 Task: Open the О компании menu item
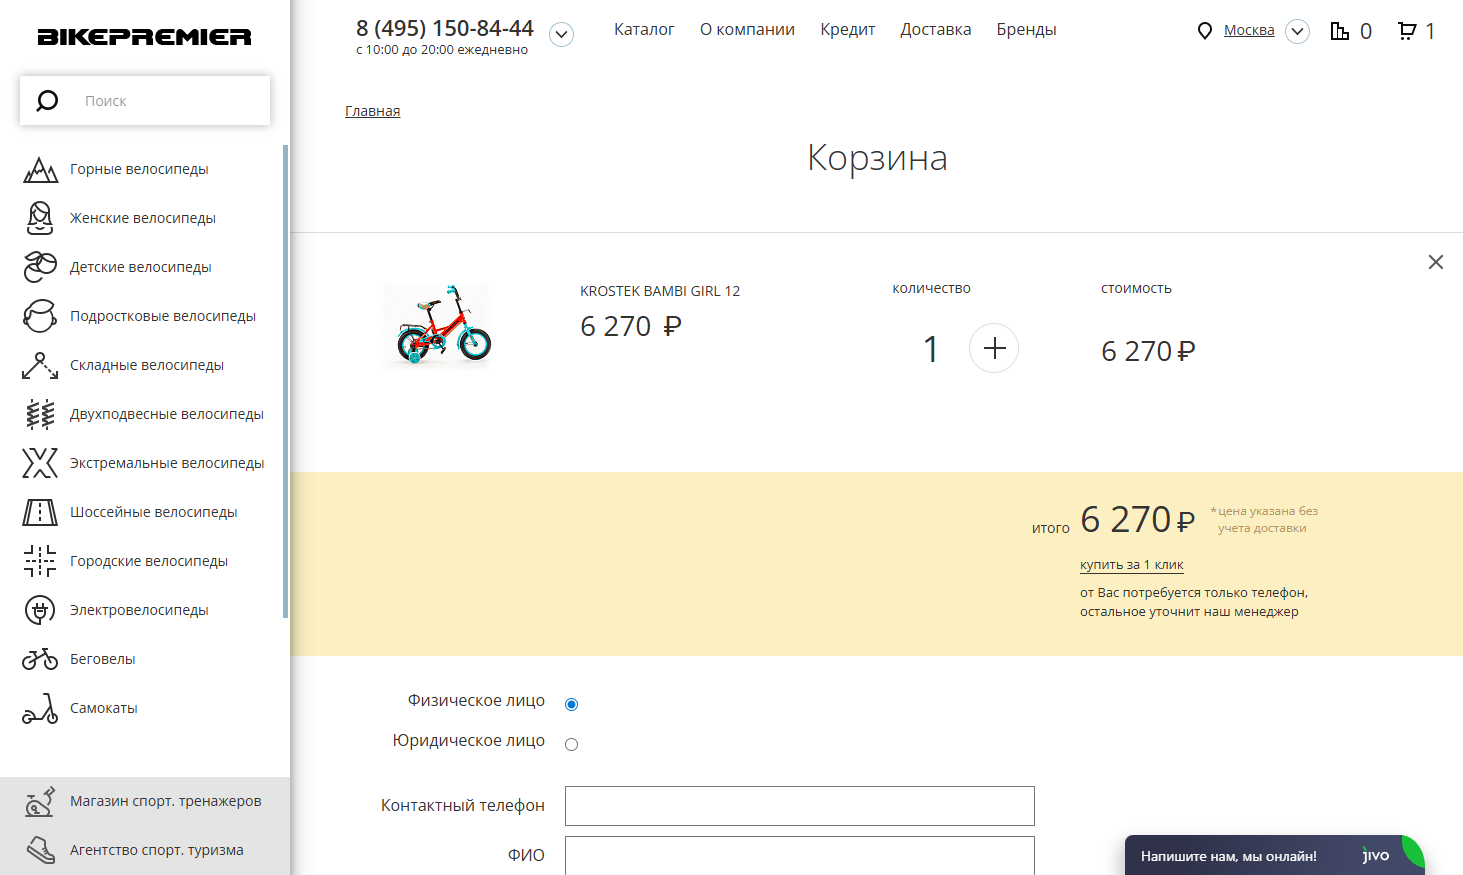point(747,29)
